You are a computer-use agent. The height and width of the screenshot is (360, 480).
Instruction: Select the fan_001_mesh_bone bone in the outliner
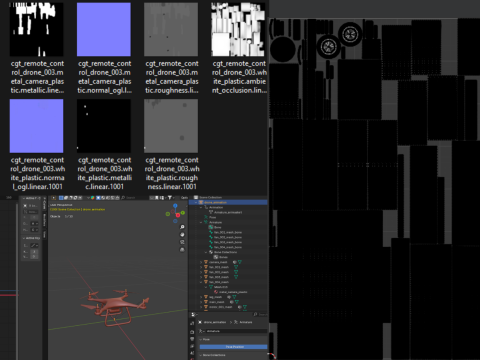(x=228, y=232)
